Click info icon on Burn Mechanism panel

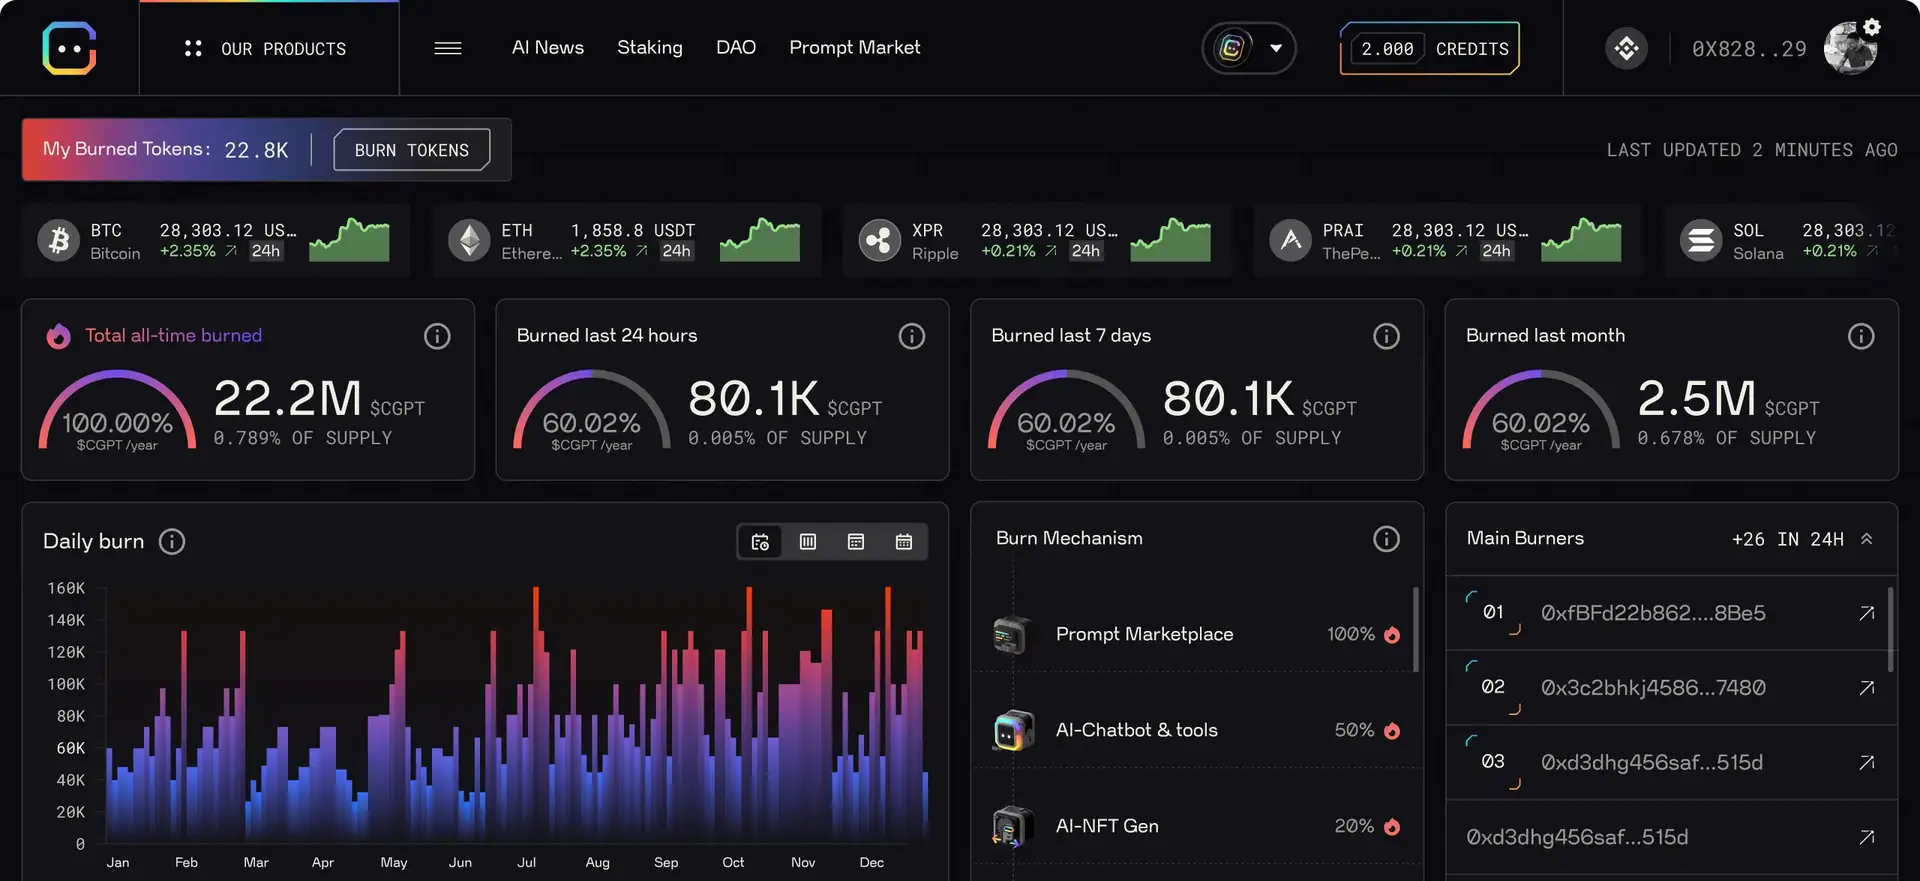[x=1386, y=539]
